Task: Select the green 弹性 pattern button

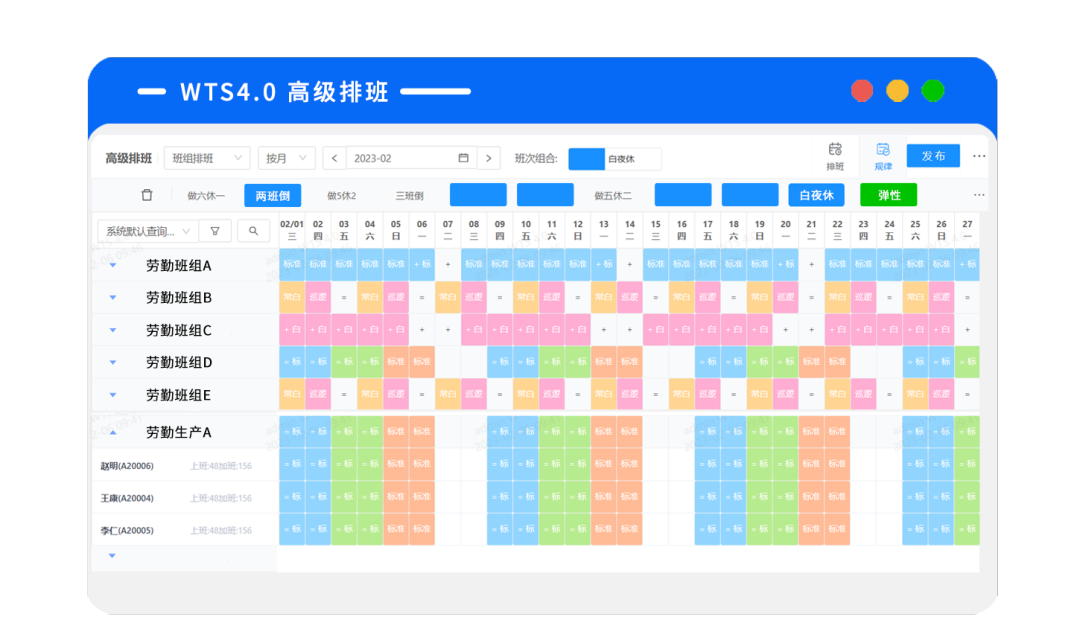Action: click(889, 195)
